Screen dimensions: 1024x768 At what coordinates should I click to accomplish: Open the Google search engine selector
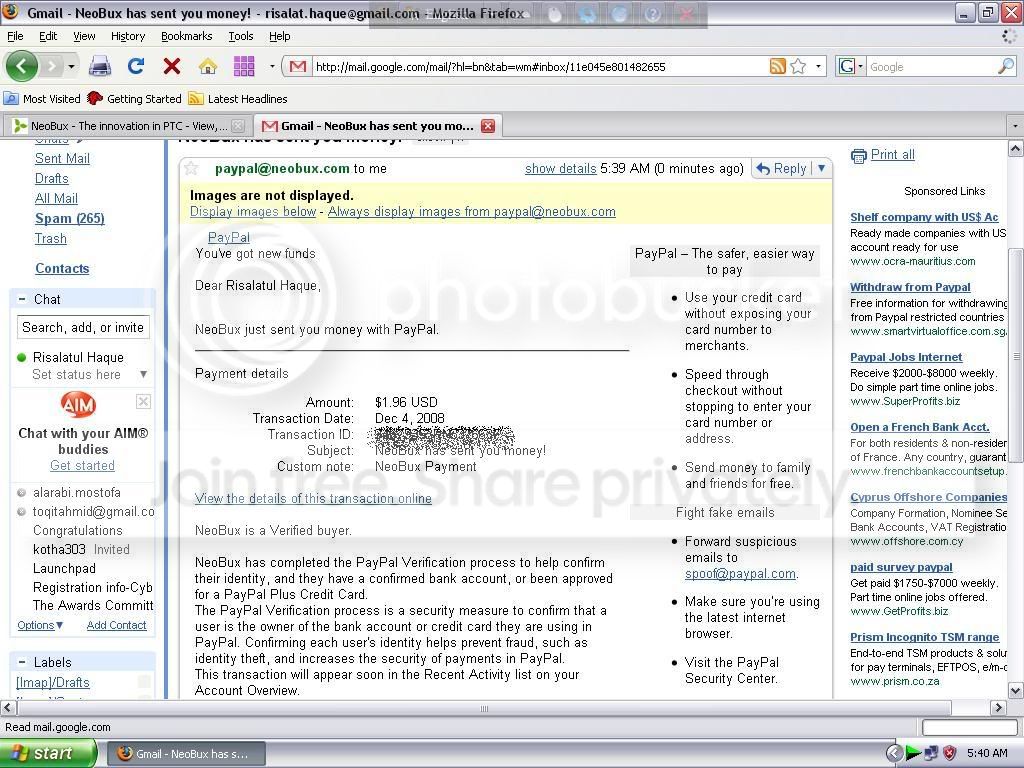coord(850,66)
